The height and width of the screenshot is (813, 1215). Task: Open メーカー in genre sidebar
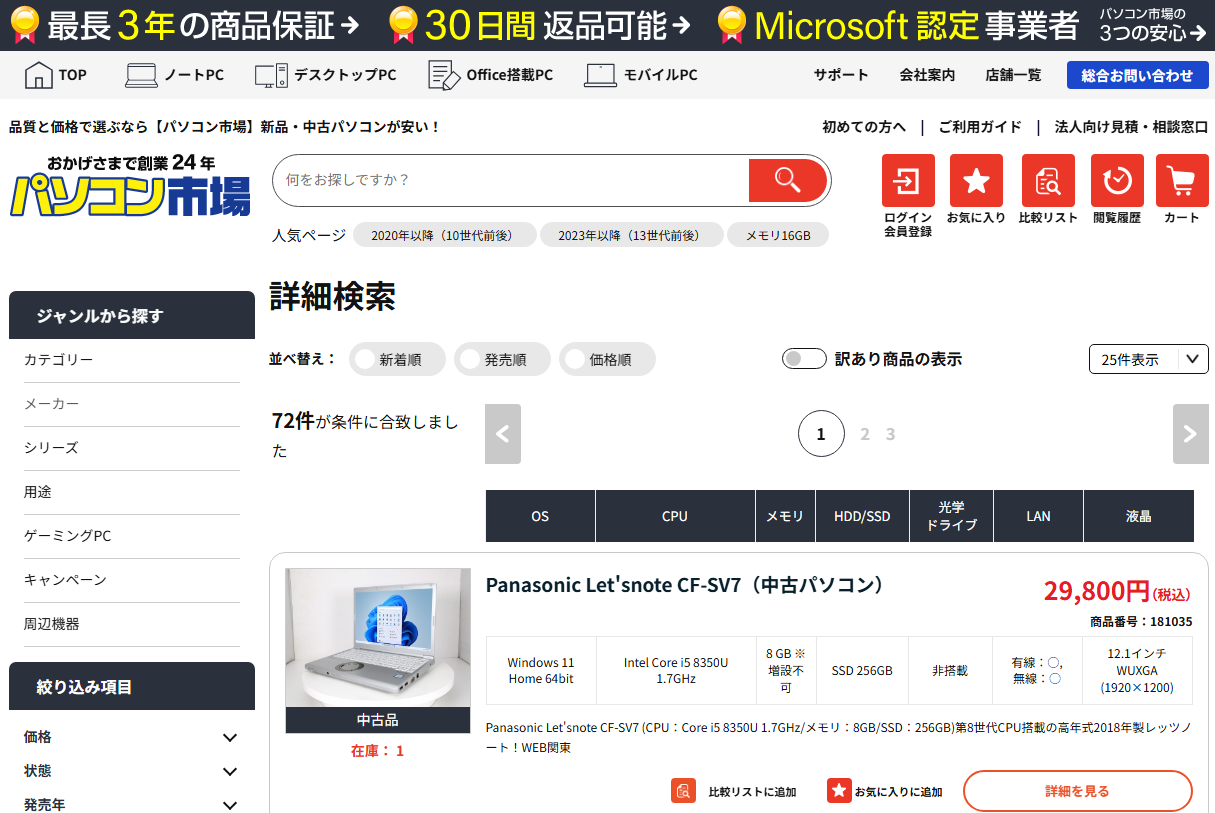(132, 404)
